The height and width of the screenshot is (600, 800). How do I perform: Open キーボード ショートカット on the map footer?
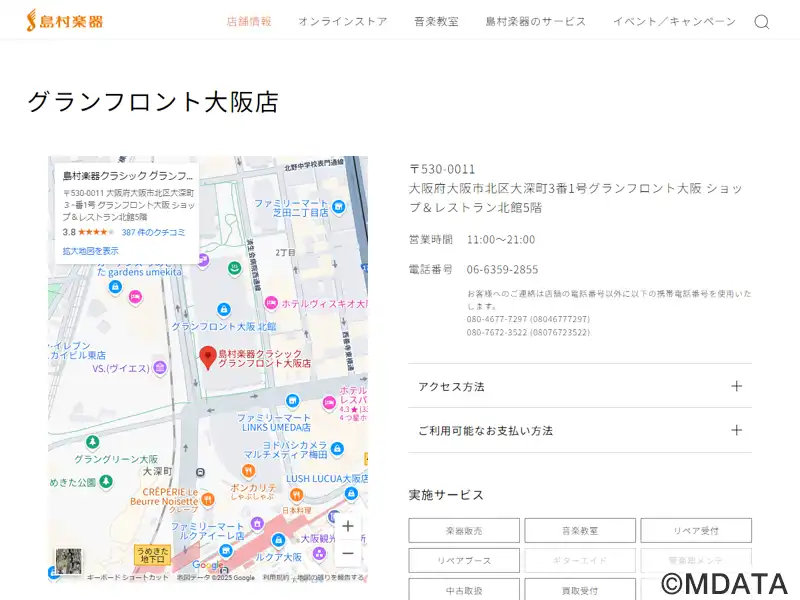[x=128, y=577]
